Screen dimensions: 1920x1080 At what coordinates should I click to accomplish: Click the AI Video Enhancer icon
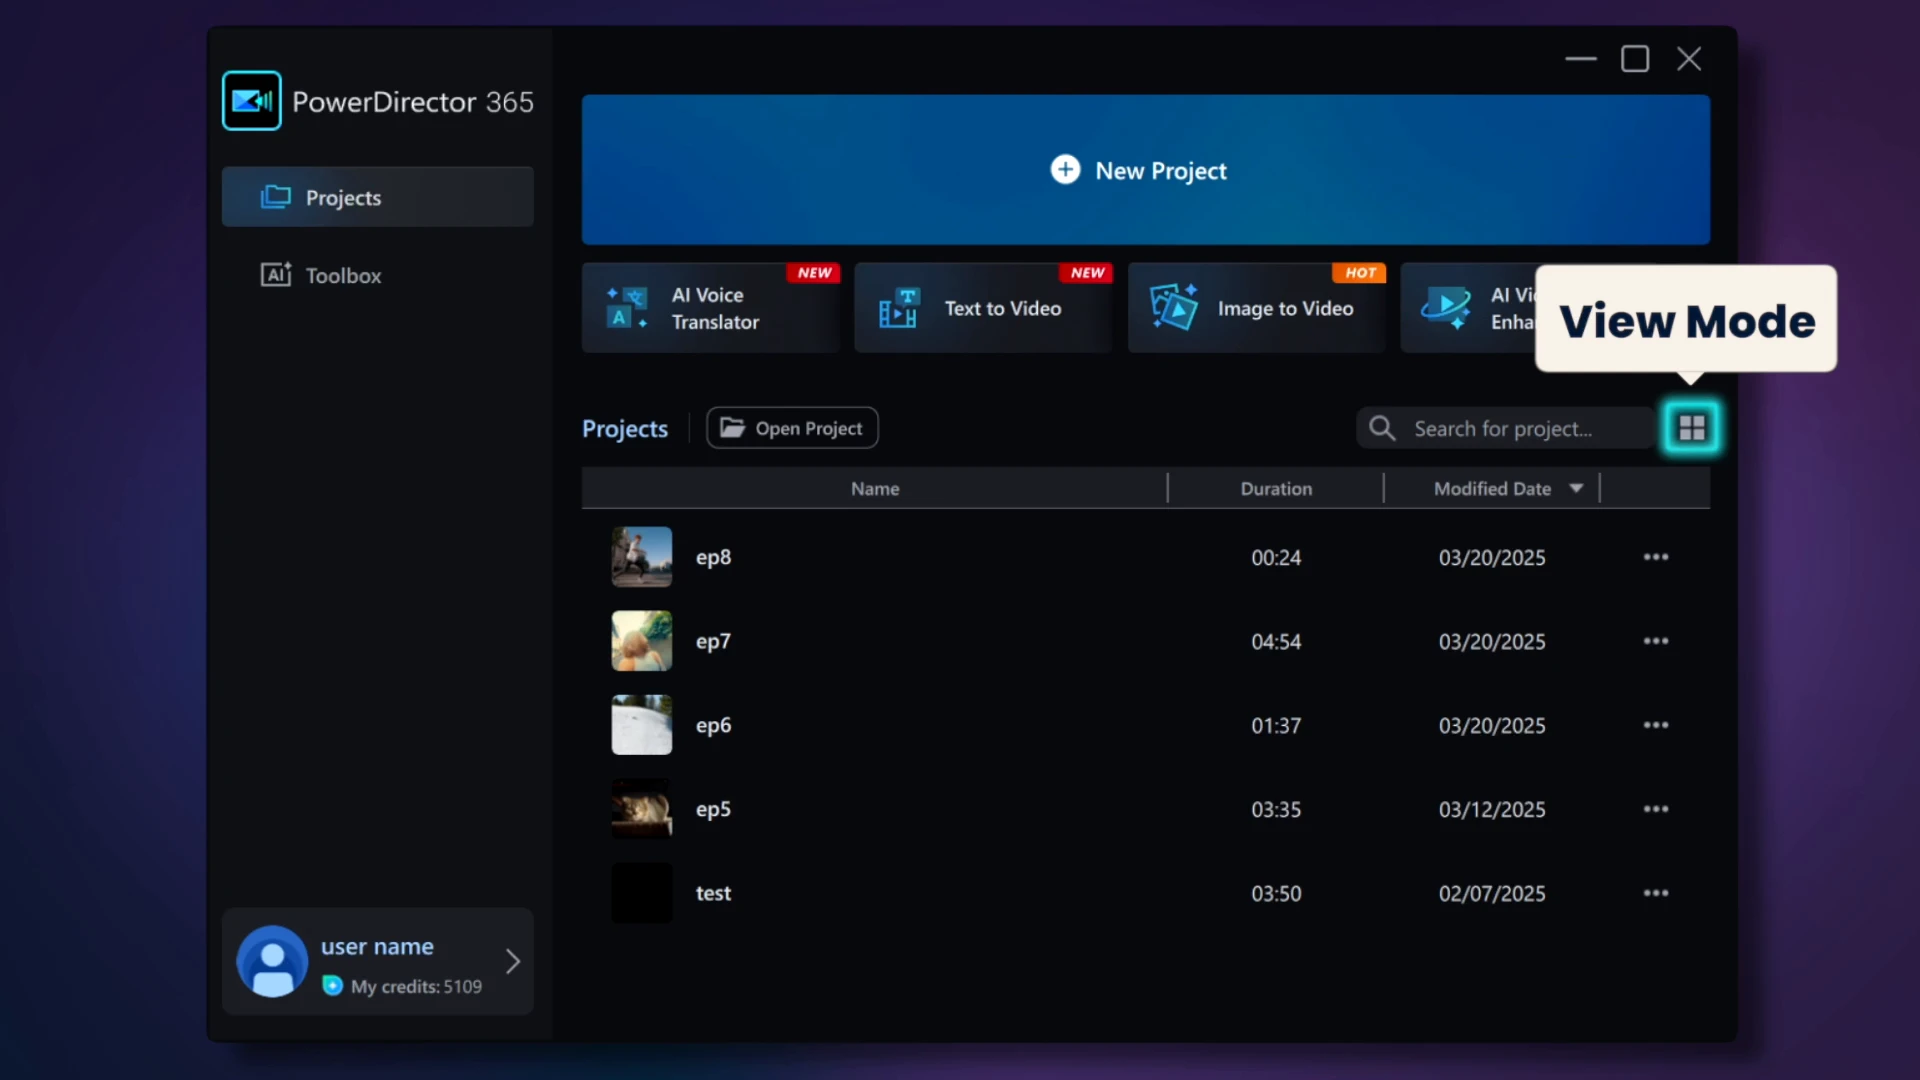click(x=1446, y=308)
